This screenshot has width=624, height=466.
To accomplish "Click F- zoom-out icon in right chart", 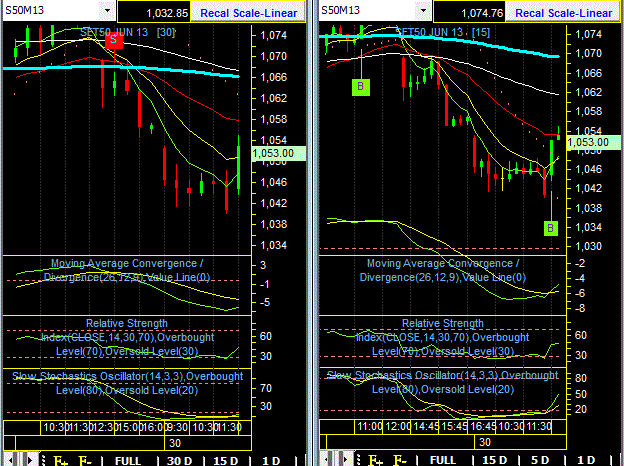I will [400, 460].
